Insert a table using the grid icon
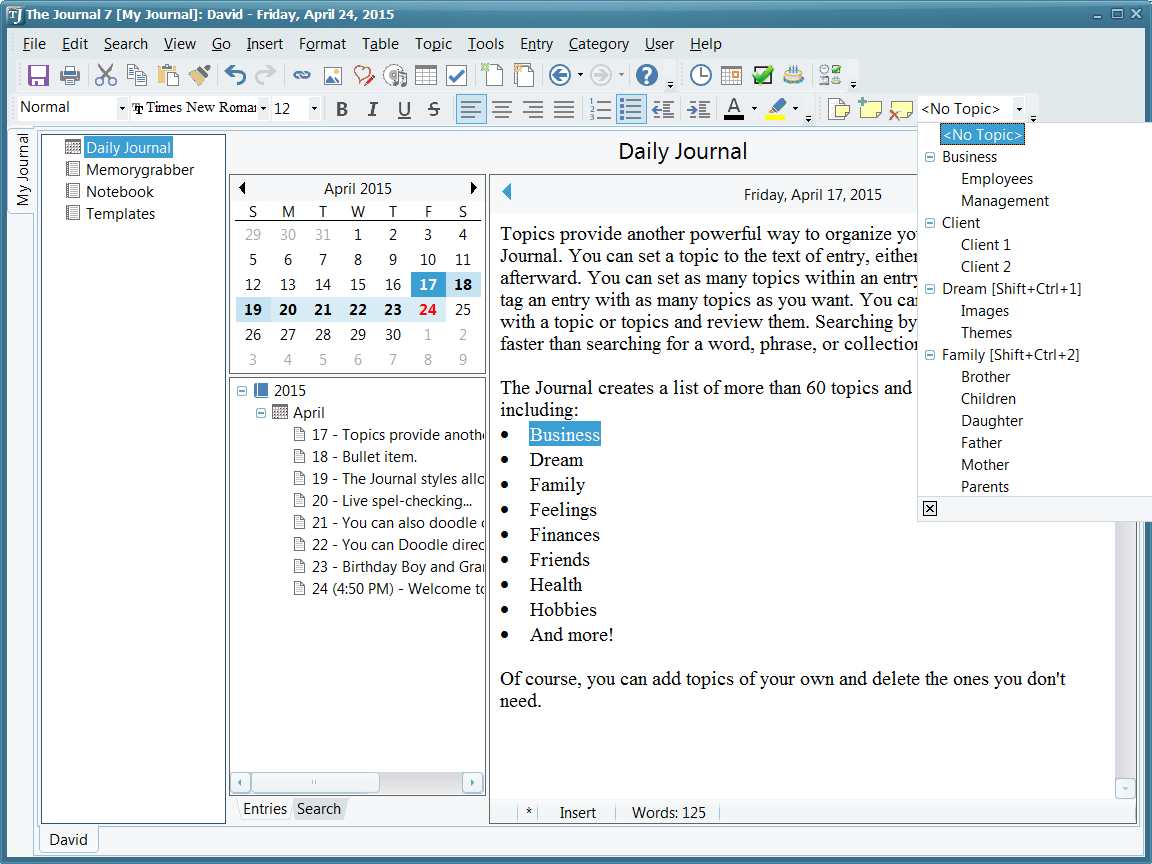 tap(426, 75)
